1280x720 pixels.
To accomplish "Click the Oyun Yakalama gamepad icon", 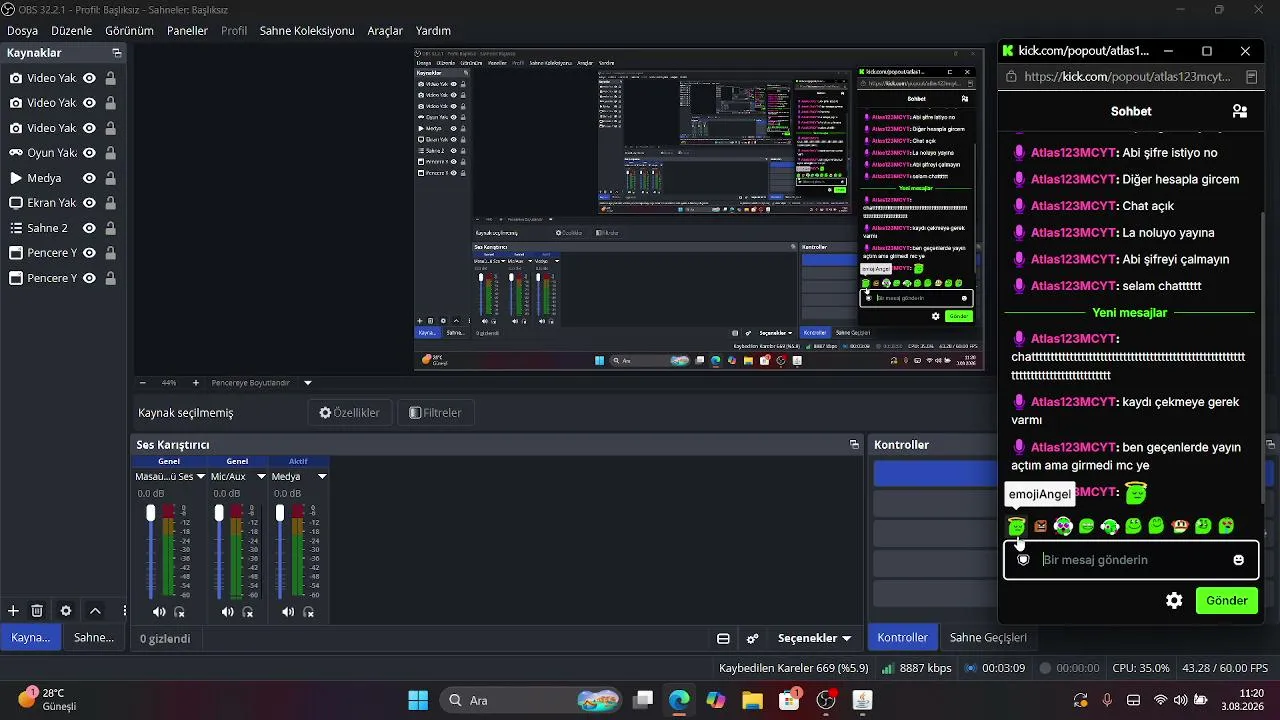I will [x=16, y=153].
